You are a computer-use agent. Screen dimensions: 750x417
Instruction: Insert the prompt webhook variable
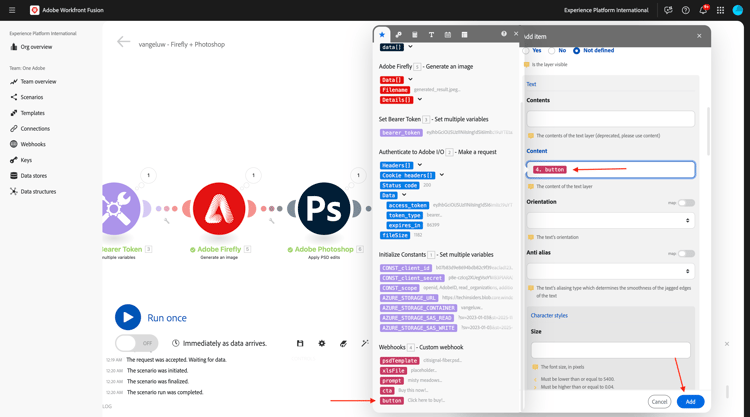[392, 381]
